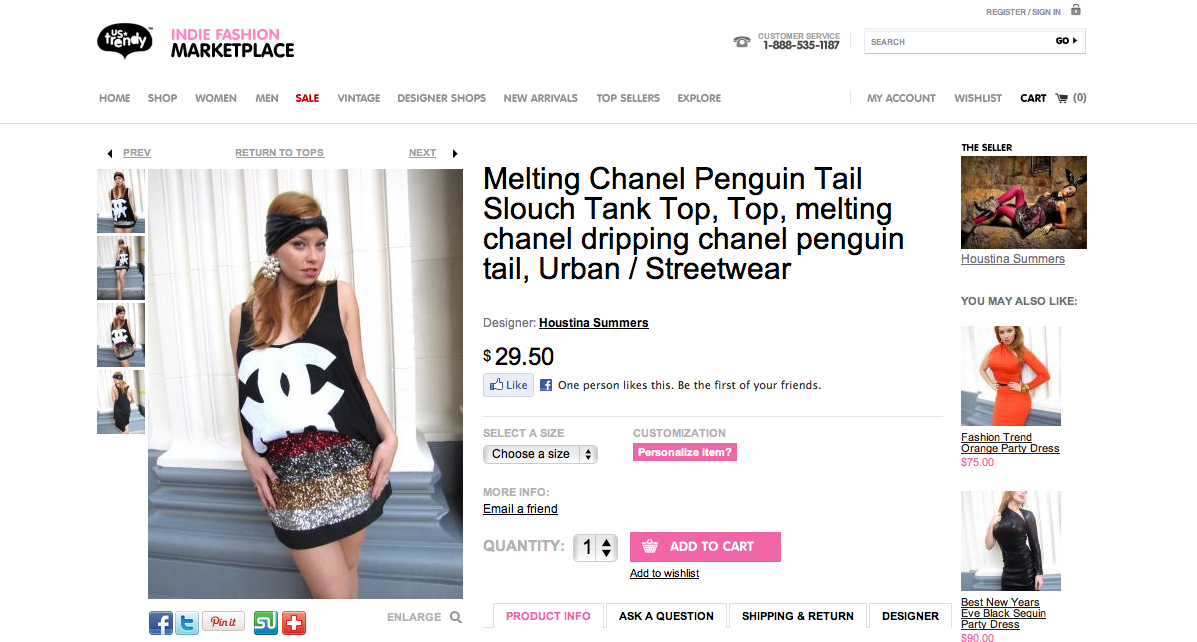The width and height of the screenshot is (1197, 642).
Task: Open the quantity selector dropdown
Action: (x=595, y=547)
